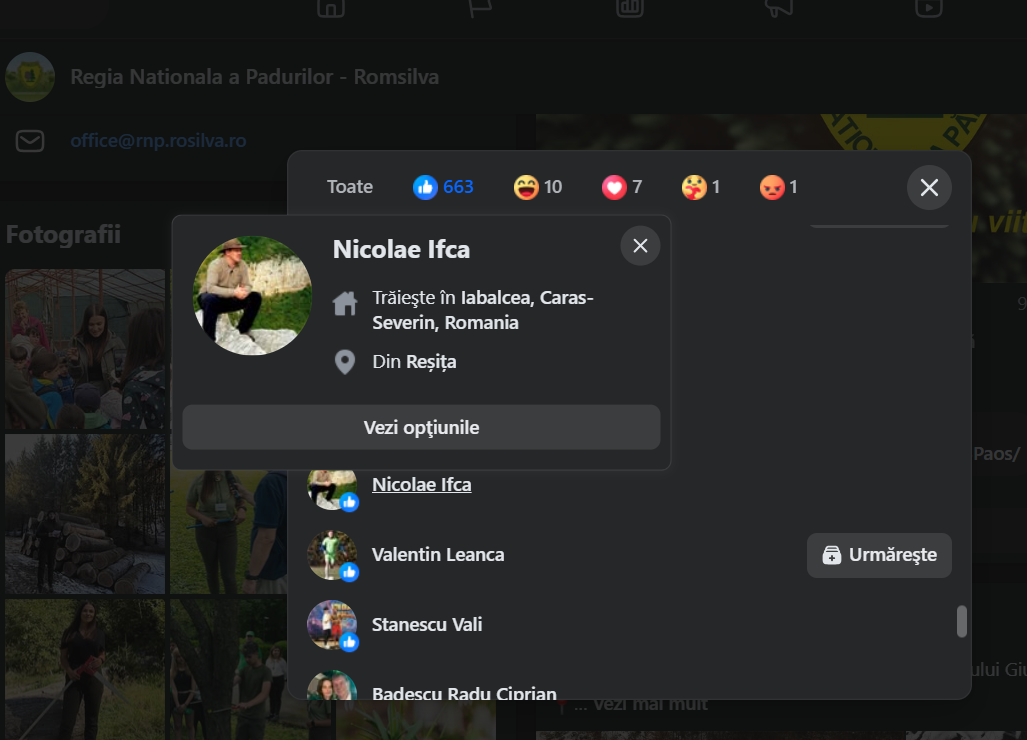Switch to Angry reaction tab

pos(779,187)
